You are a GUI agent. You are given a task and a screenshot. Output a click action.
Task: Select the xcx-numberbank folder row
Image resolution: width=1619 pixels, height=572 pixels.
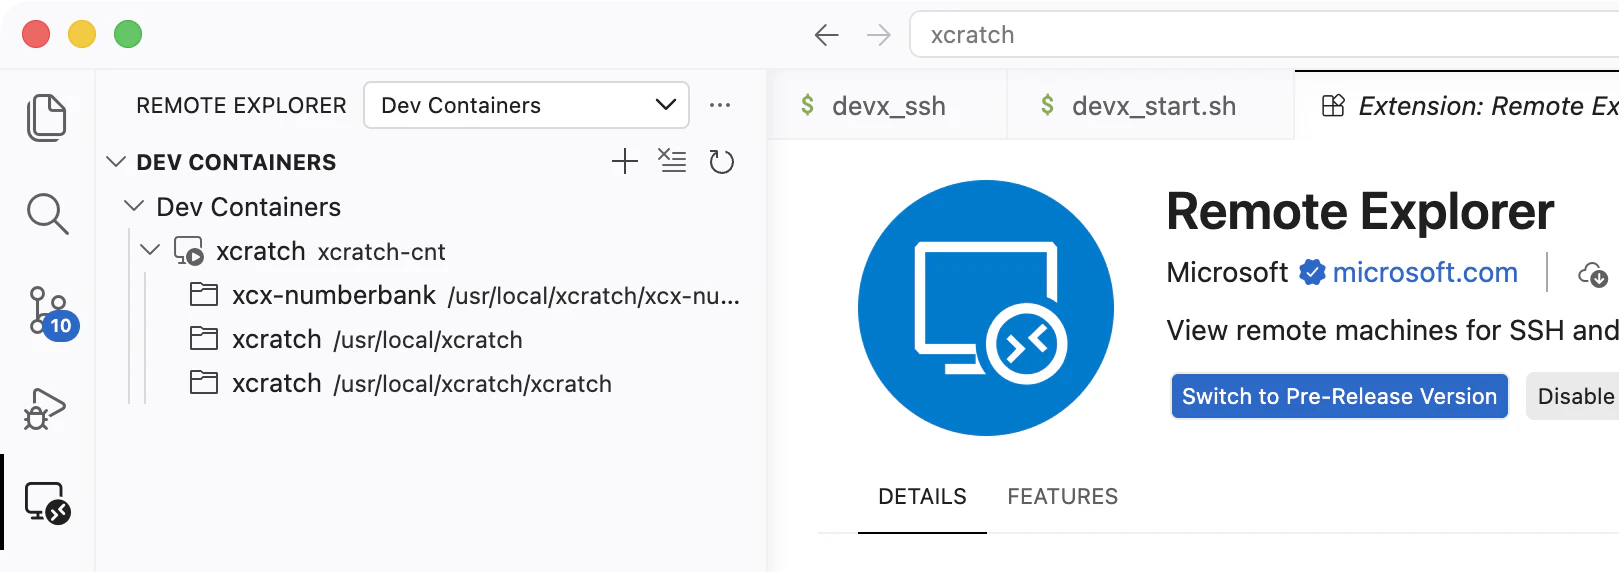431,295
